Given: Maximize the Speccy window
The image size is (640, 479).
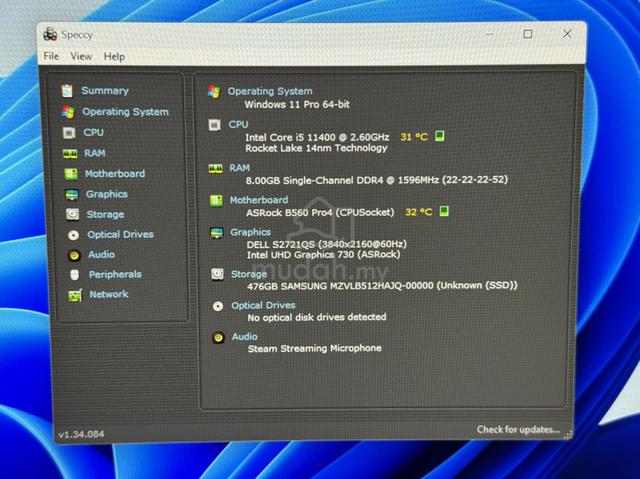Looking at the screenshot, I should [x=528, y=34].
